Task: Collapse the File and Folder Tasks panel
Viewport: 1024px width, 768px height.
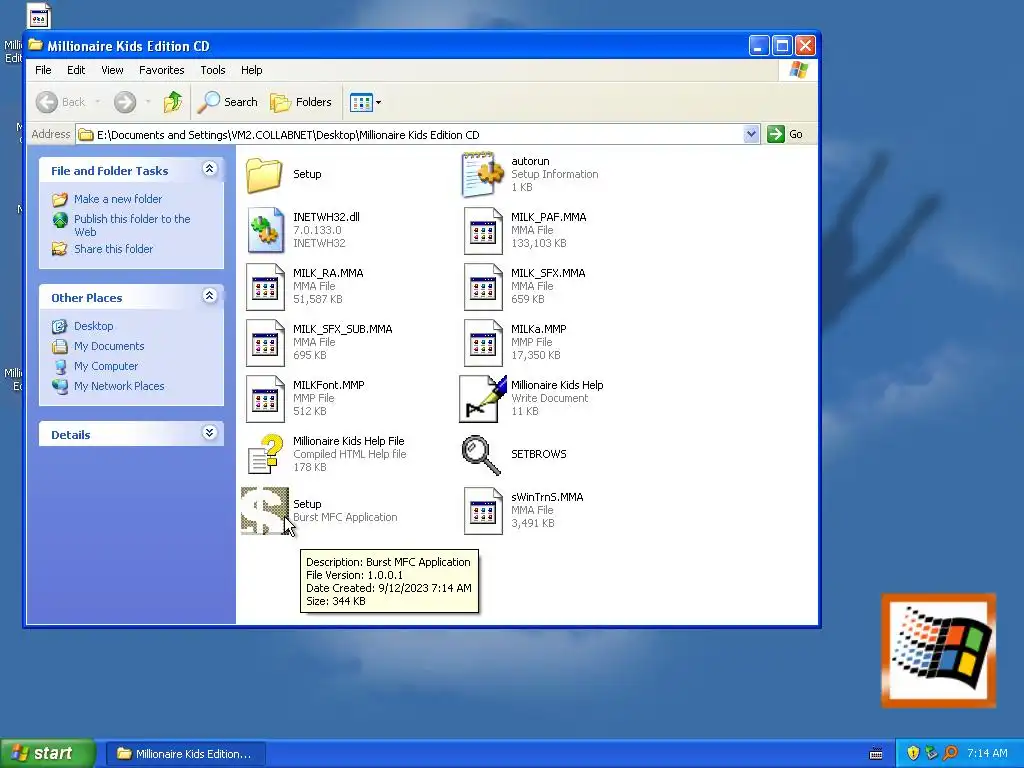Action: (x=209, y=169)
